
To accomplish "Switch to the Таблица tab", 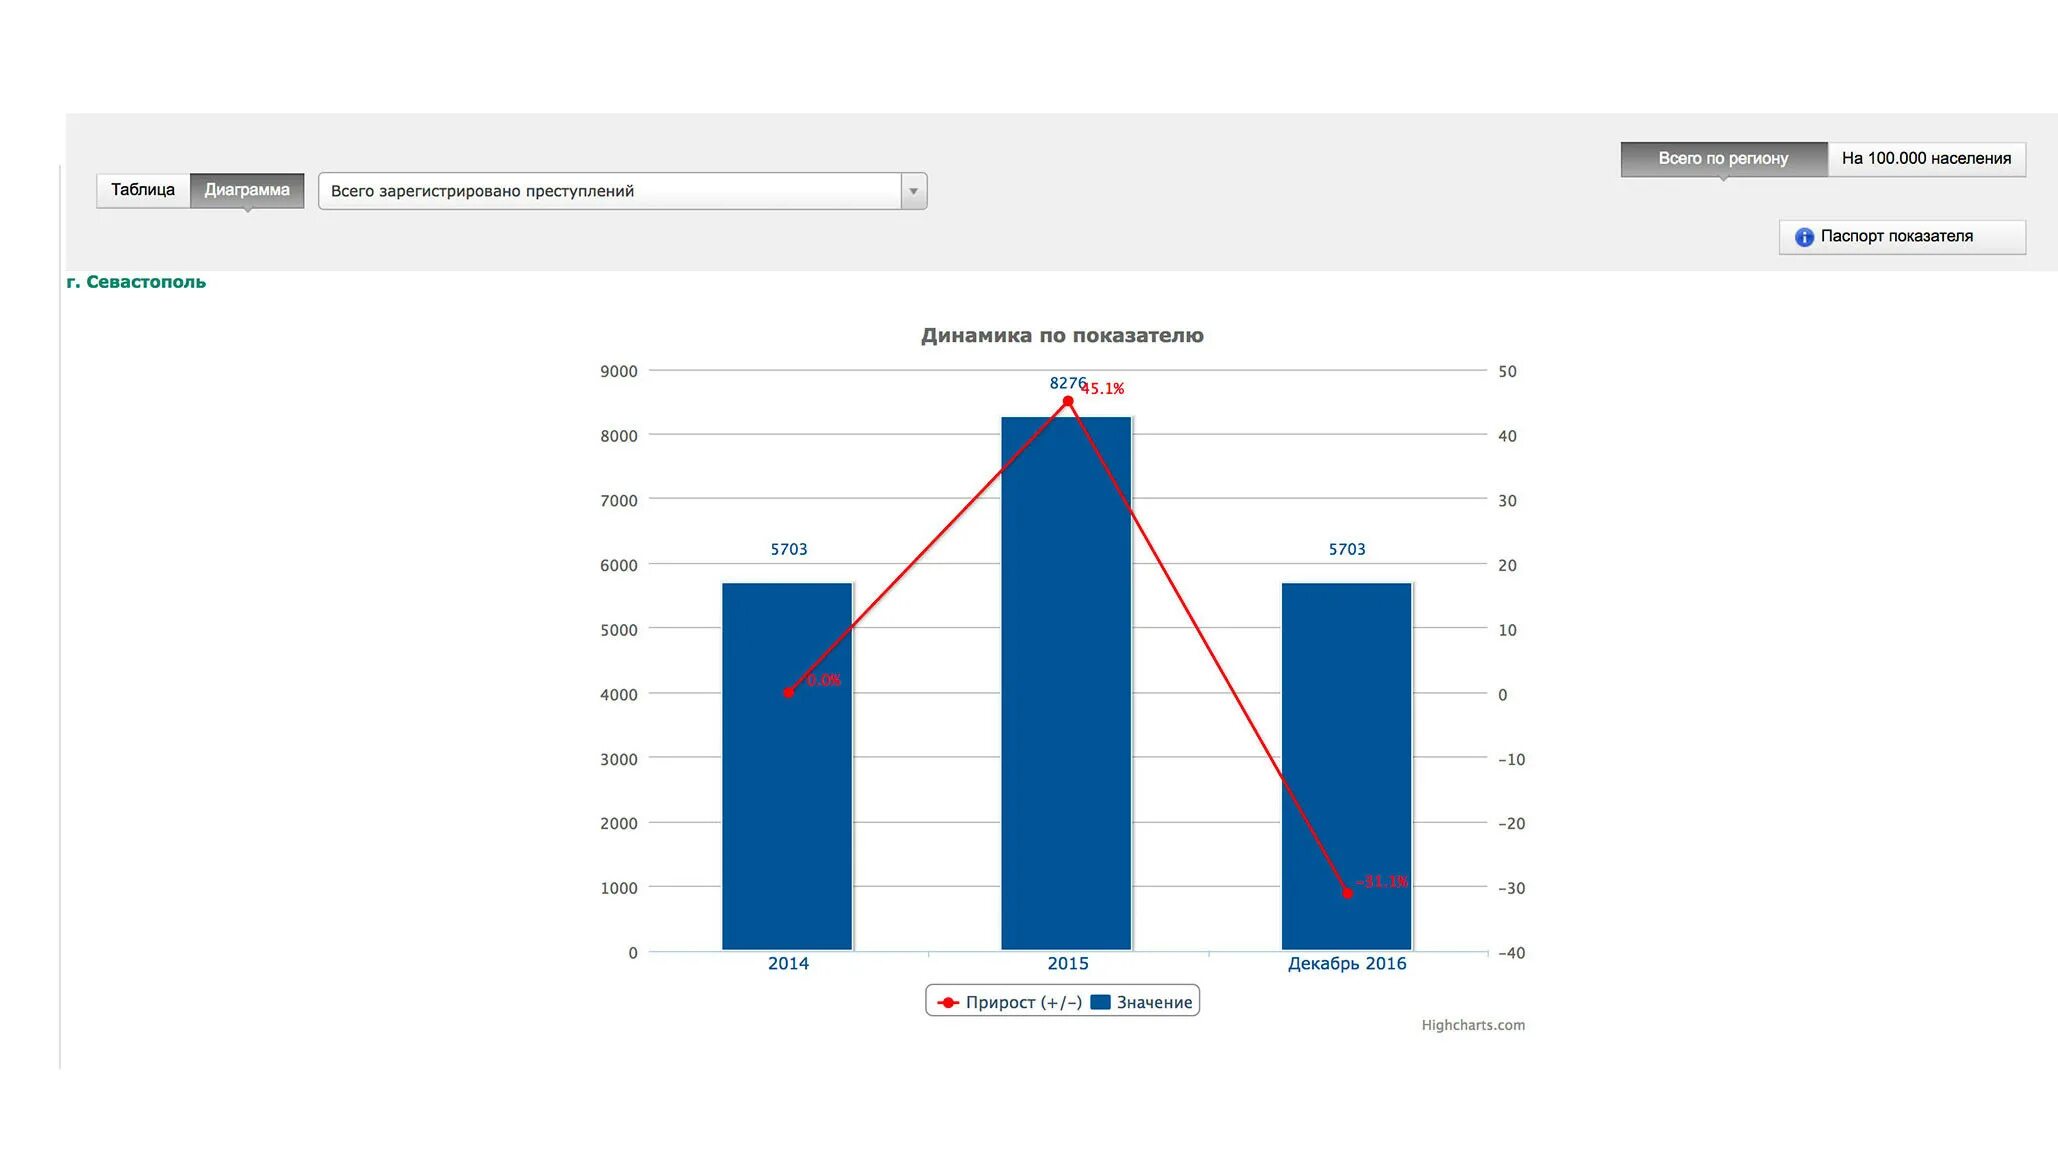I will [x=143, y=190].
